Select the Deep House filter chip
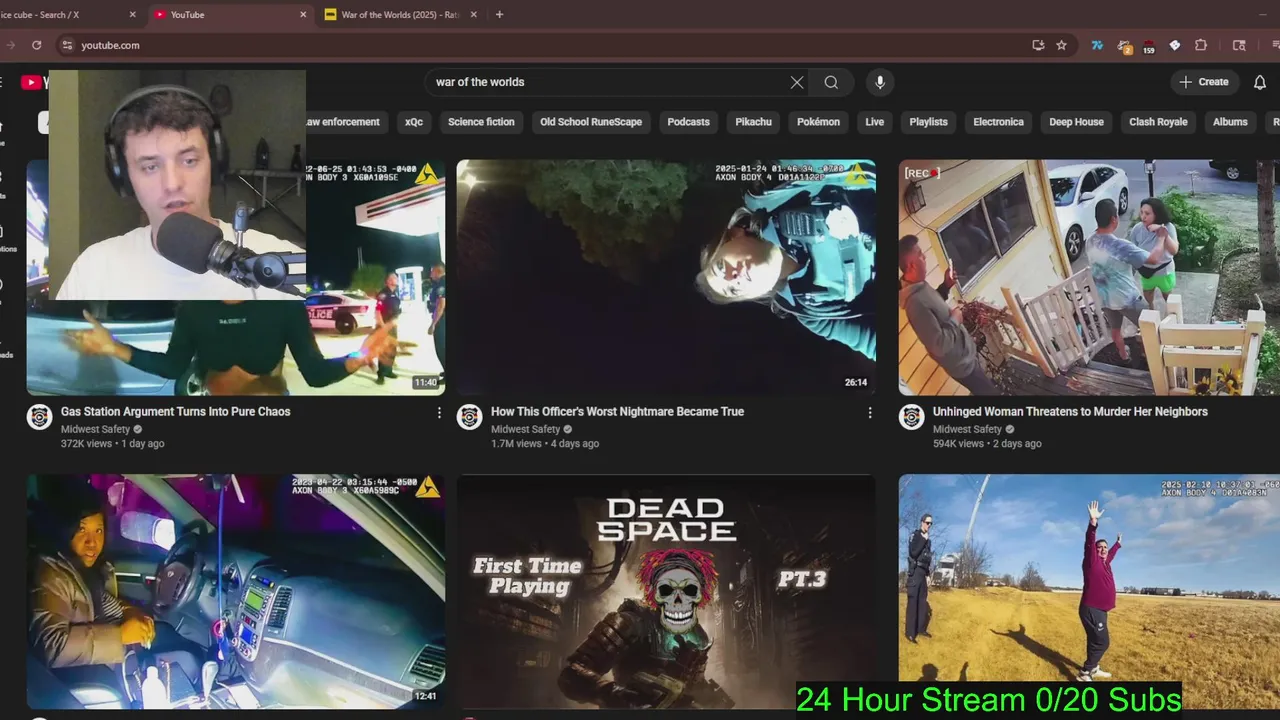The height and width of the screenshot is (720, 1280). pos(1076,122)
